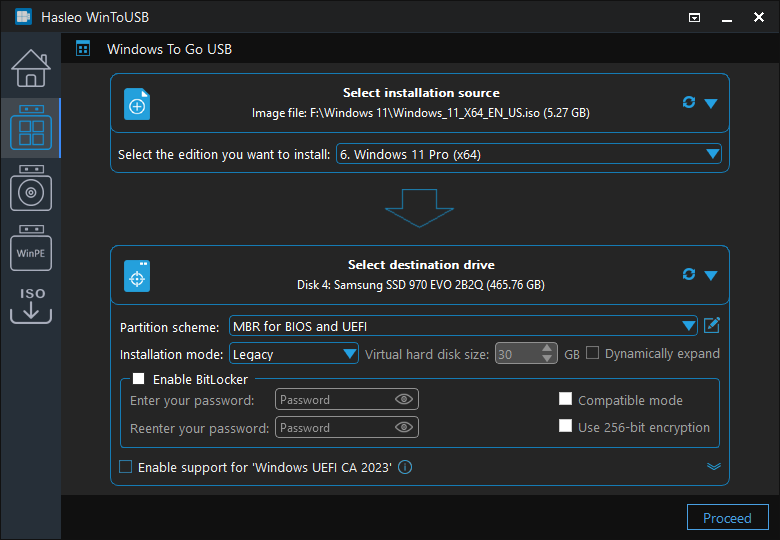Open the WinPE bootable USB sidebar icon

tap(31, 248)
